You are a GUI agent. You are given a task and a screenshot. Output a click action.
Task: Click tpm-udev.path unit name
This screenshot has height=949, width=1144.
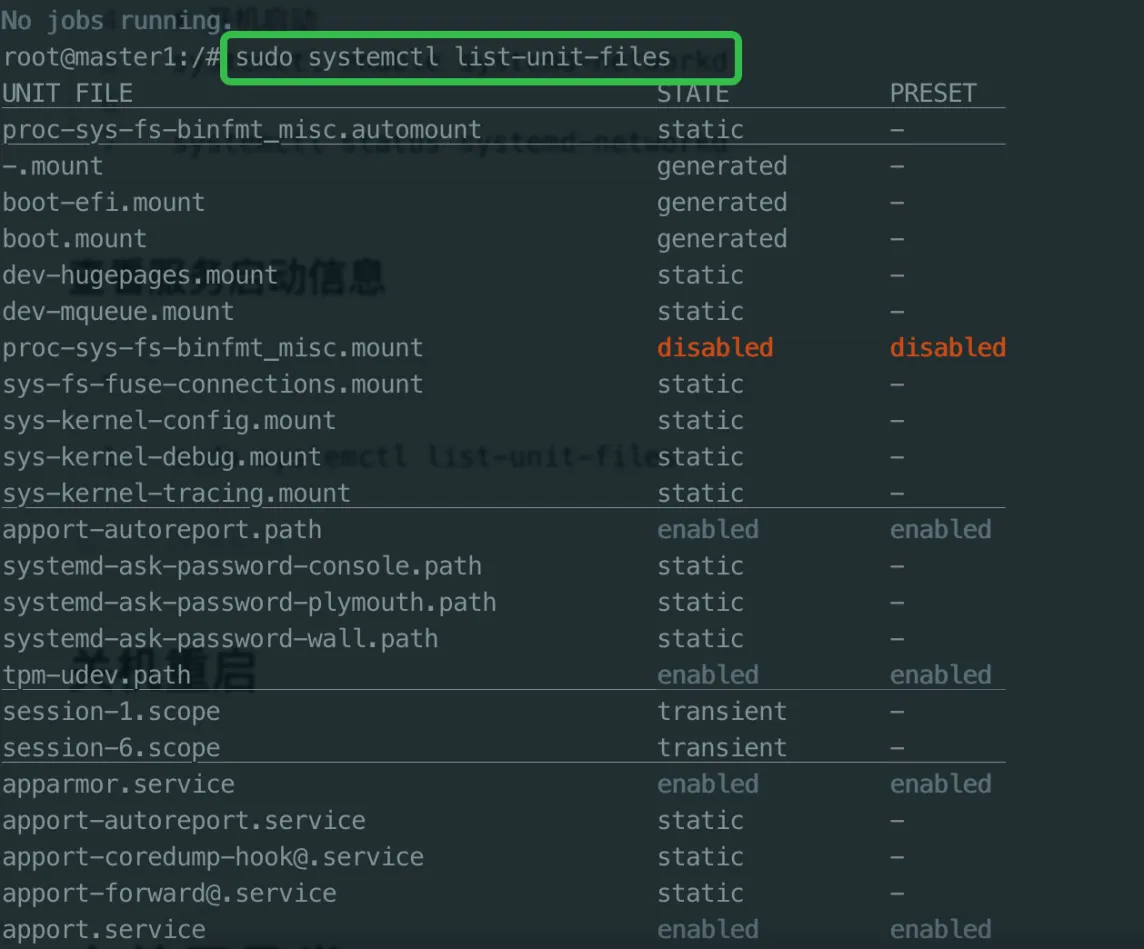click(96, 675)
